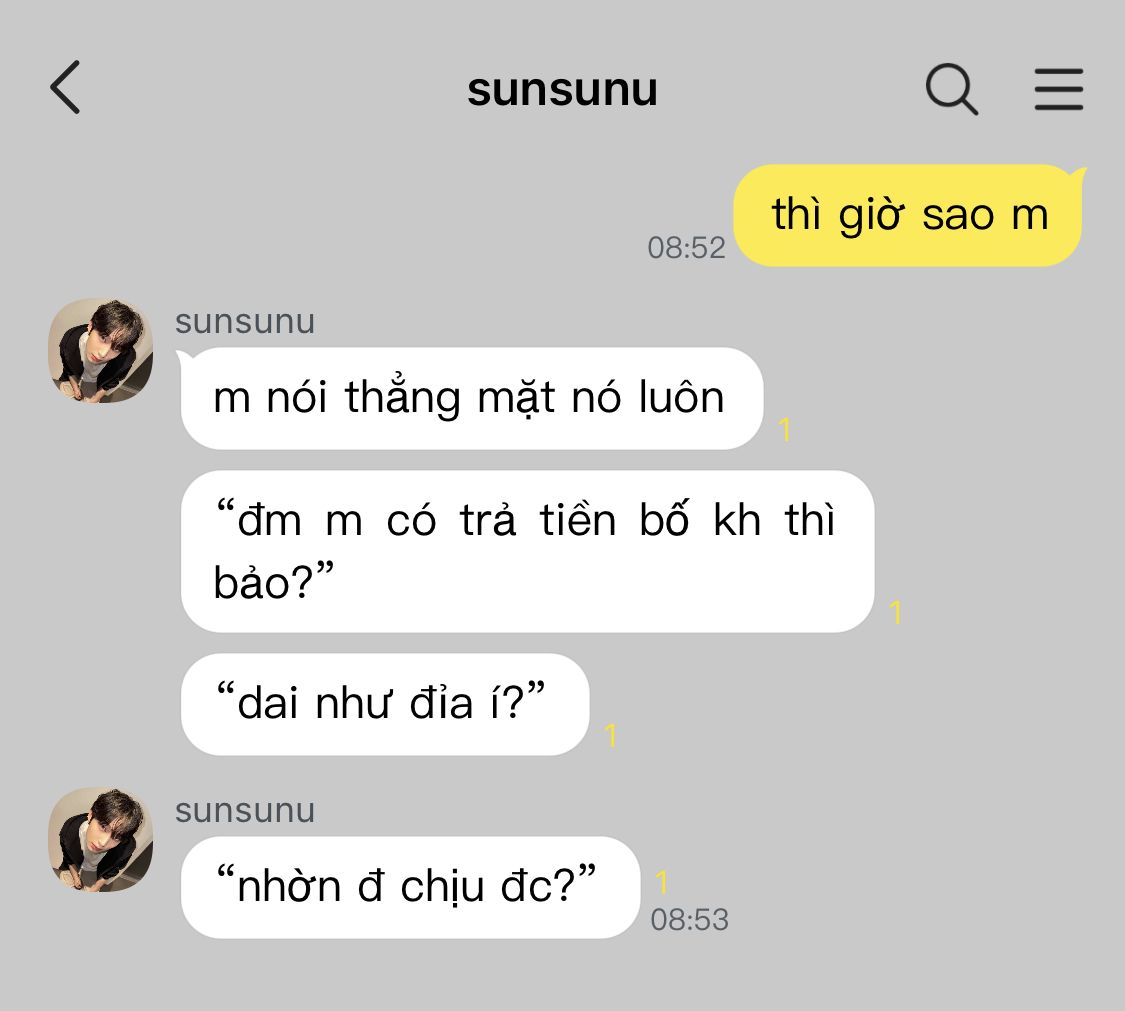
Task: Open the second sunsunu profile avatar
Action: point(100,840)
